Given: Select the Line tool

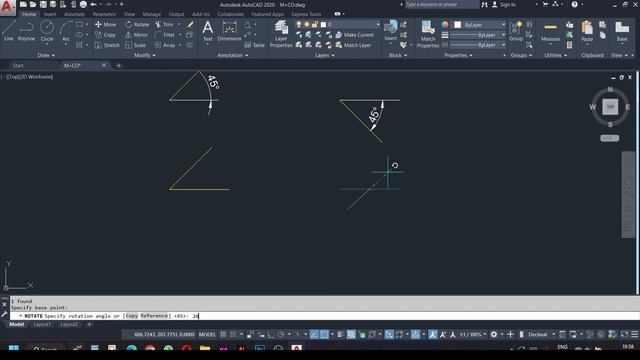Looking at the screenshot, I should coord(9,31).
